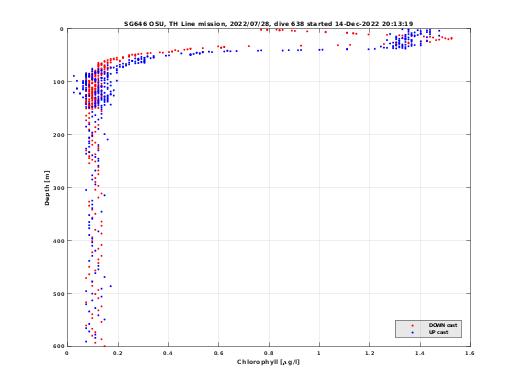Click the Chlorophyll x-axis label
Screen dimensions: 520x390
point(268,362)
